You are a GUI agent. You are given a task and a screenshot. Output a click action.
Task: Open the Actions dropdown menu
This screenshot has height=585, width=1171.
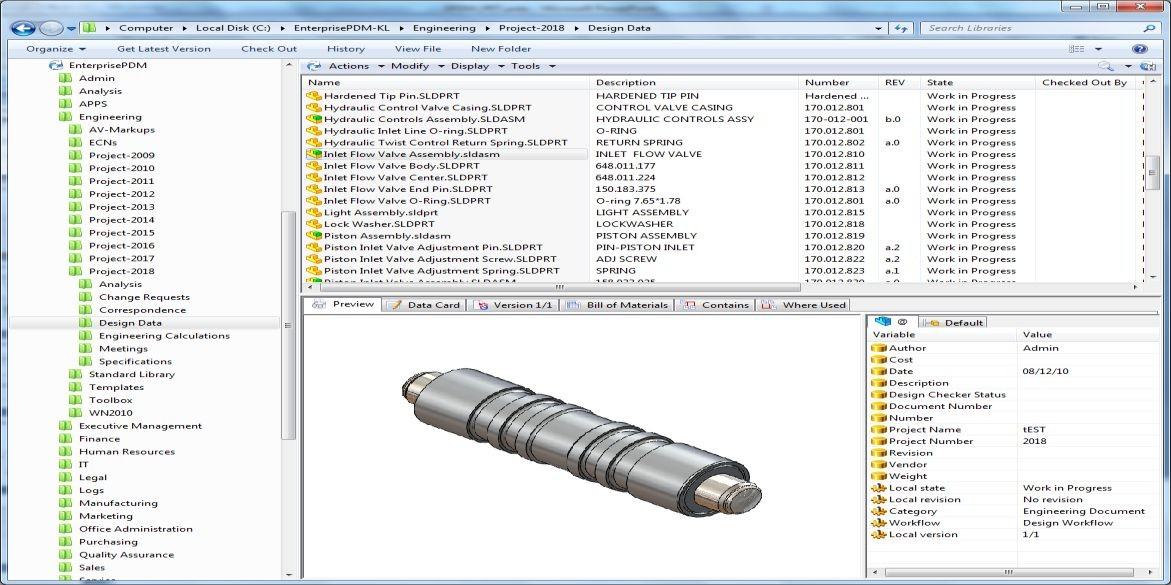(x=356, y=66)
